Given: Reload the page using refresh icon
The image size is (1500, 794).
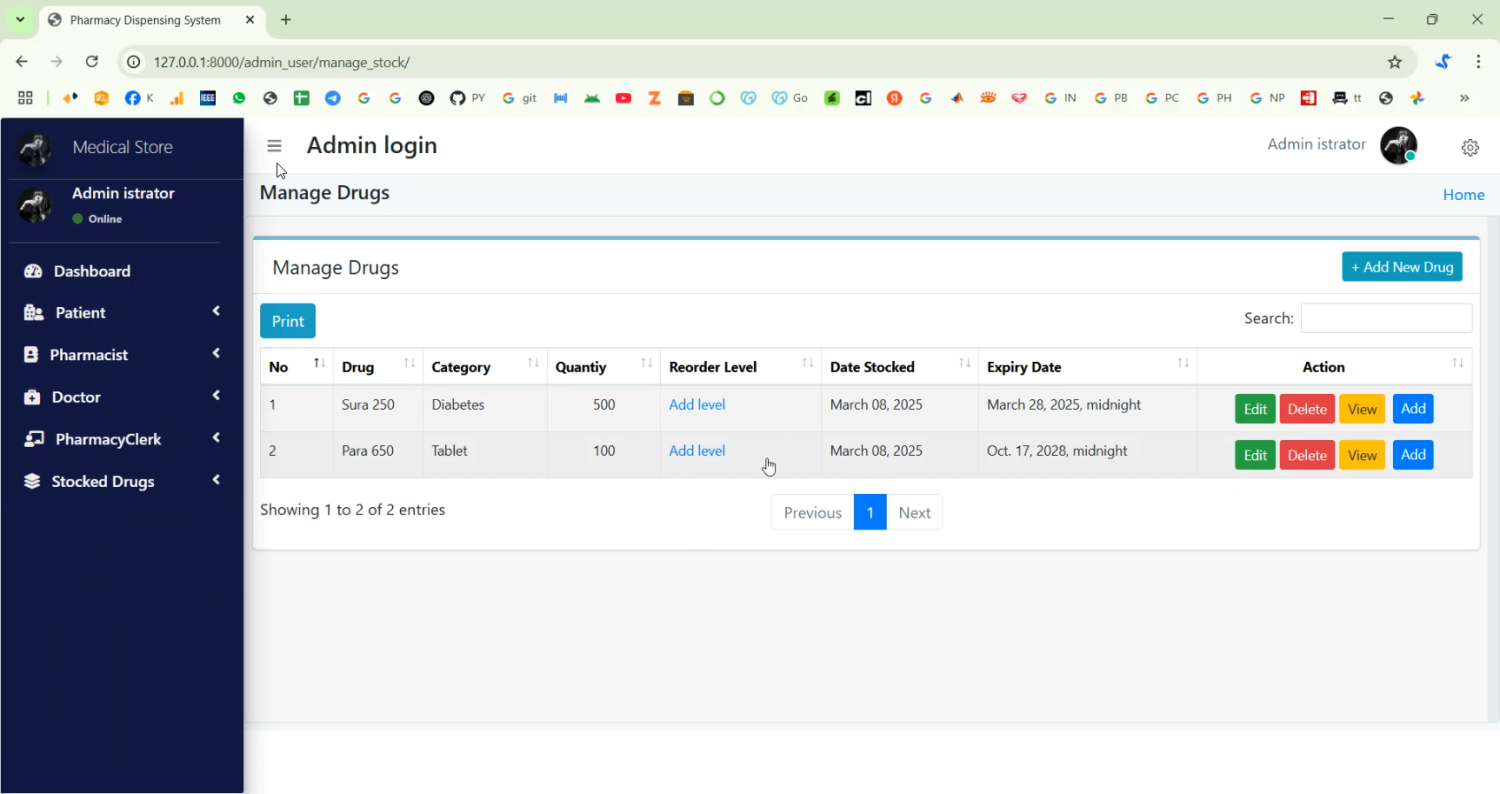Looking at the screenshot, I should pos(92,62).
